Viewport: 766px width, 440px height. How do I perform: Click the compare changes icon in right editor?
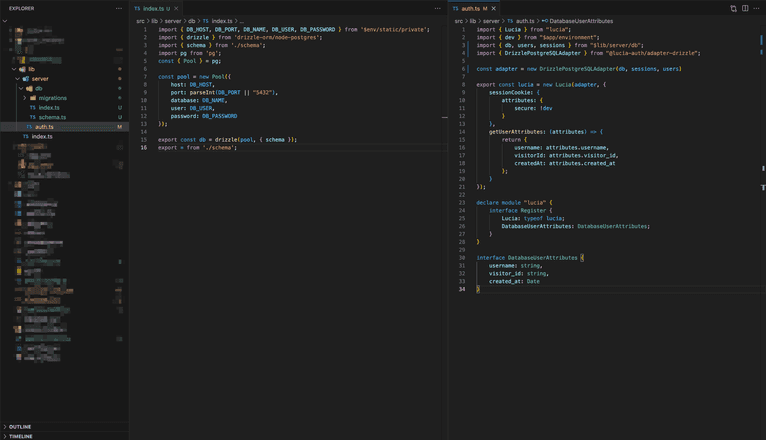[x=733, y=8]
